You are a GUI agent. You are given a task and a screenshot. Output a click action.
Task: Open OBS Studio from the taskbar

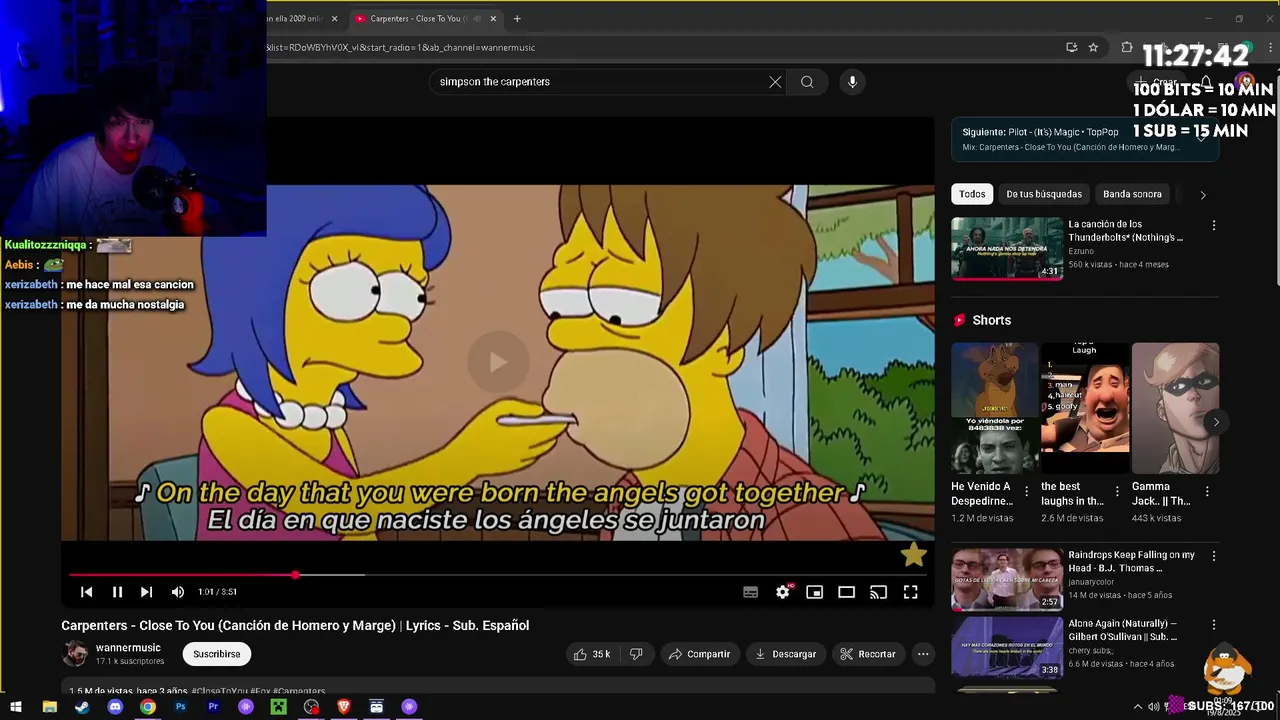click(311, 707)
